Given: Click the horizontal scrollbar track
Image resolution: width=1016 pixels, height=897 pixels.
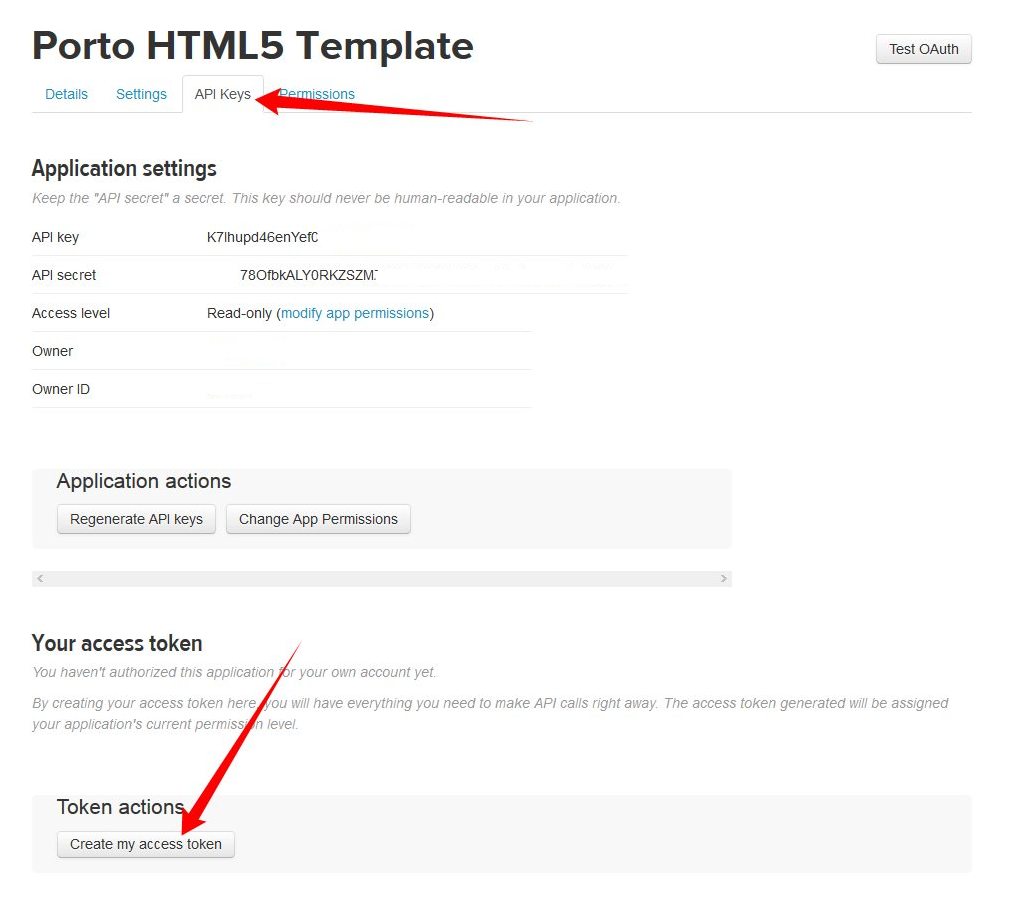Looking at the screenshot, I should pos(380,579).
